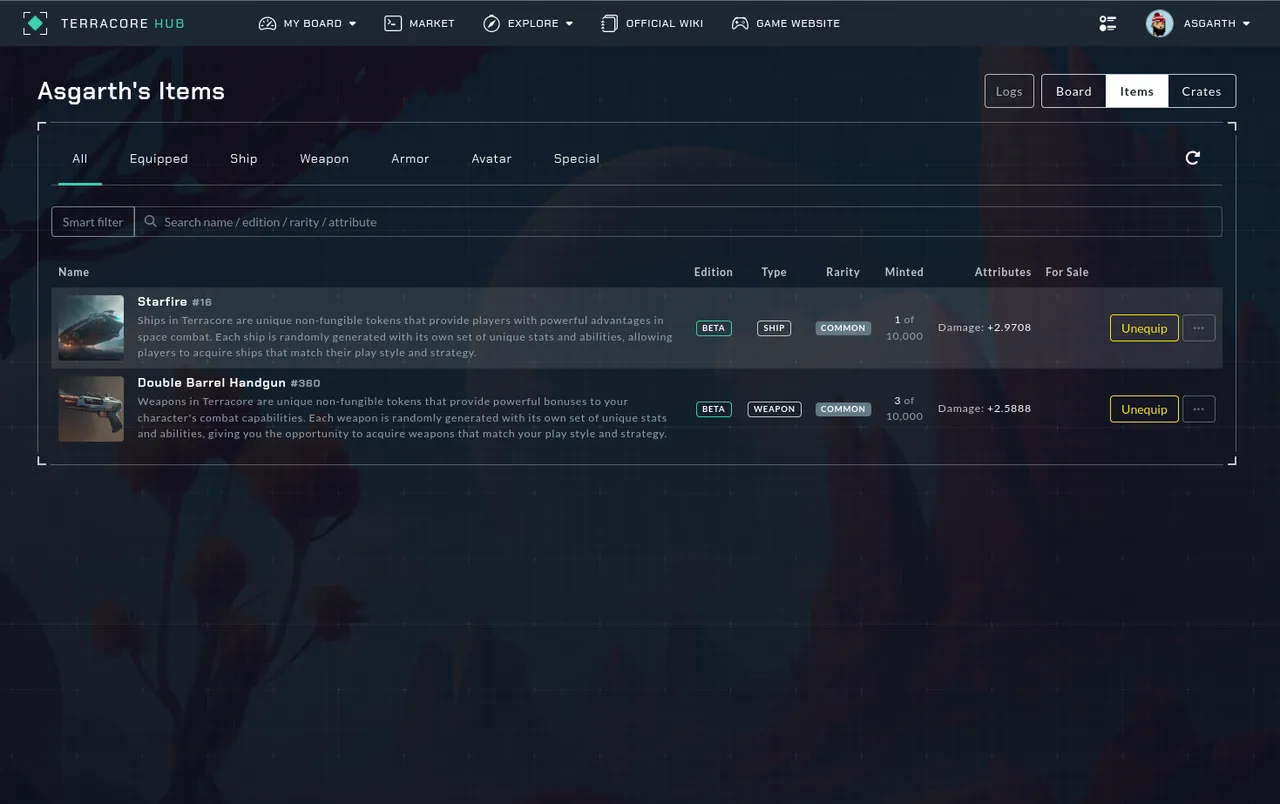Switch to the Avatar tab
1280x804 pixels.
tap(491, 159)
